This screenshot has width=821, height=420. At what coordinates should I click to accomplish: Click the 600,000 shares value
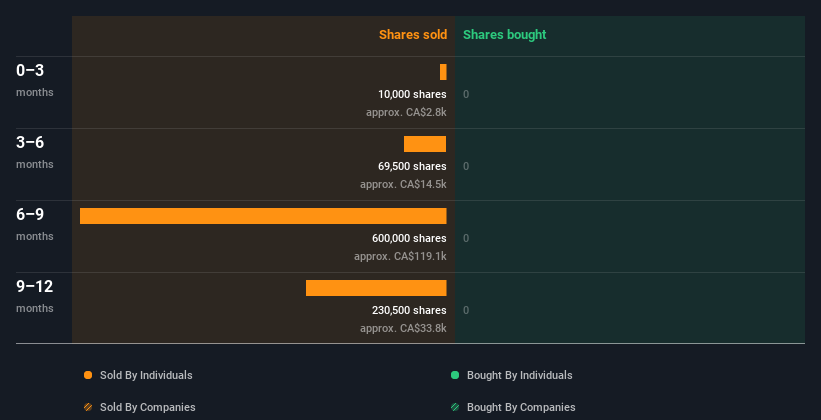click(409, 238)
